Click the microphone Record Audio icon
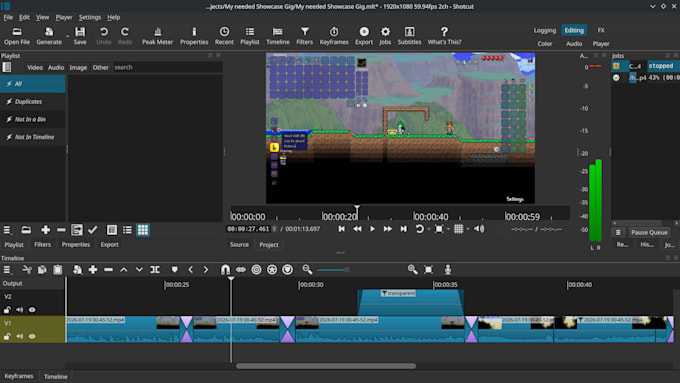 (448, 270)
